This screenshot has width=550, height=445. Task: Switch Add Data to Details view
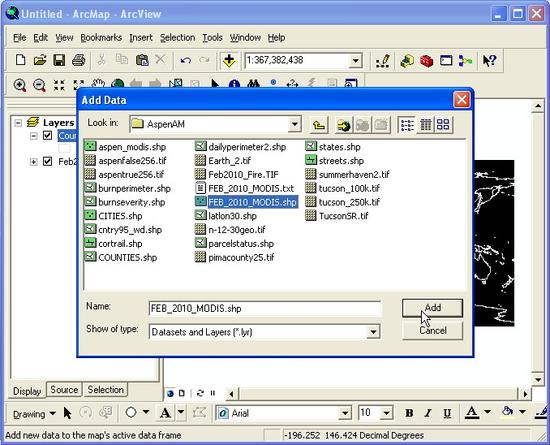426,124
